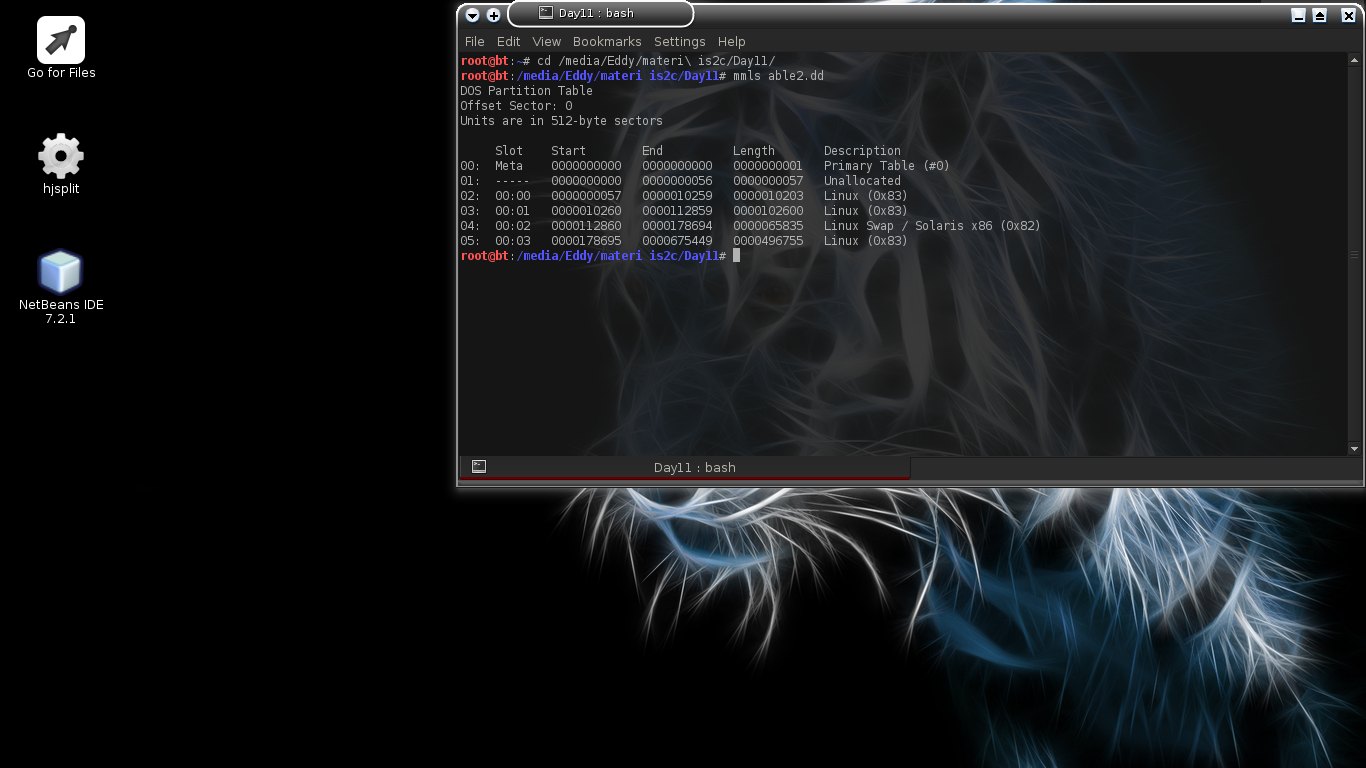Open the File menu
The image size is (1366, 768).
click(474, 41)
